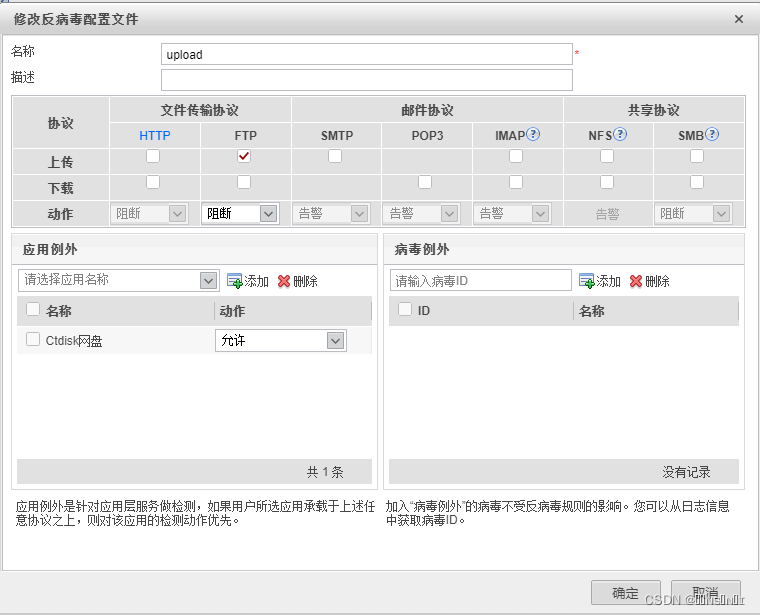Click the red delete icon in 病毒例外 panel
The image size is (760, 615).
coord(635,281)
